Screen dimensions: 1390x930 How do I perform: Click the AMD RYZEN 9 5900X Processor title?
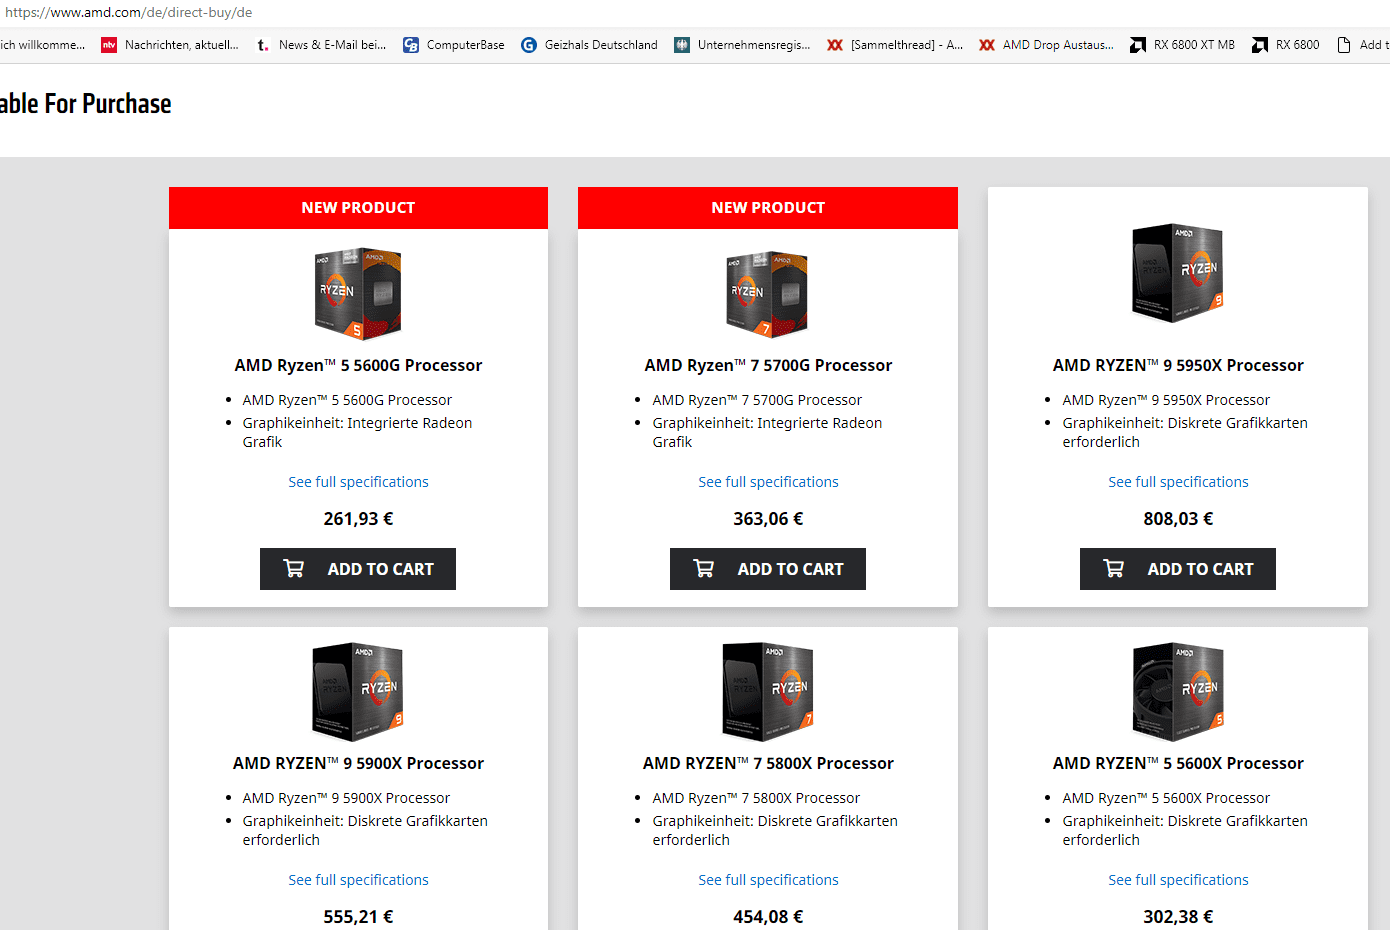(358, 763)
